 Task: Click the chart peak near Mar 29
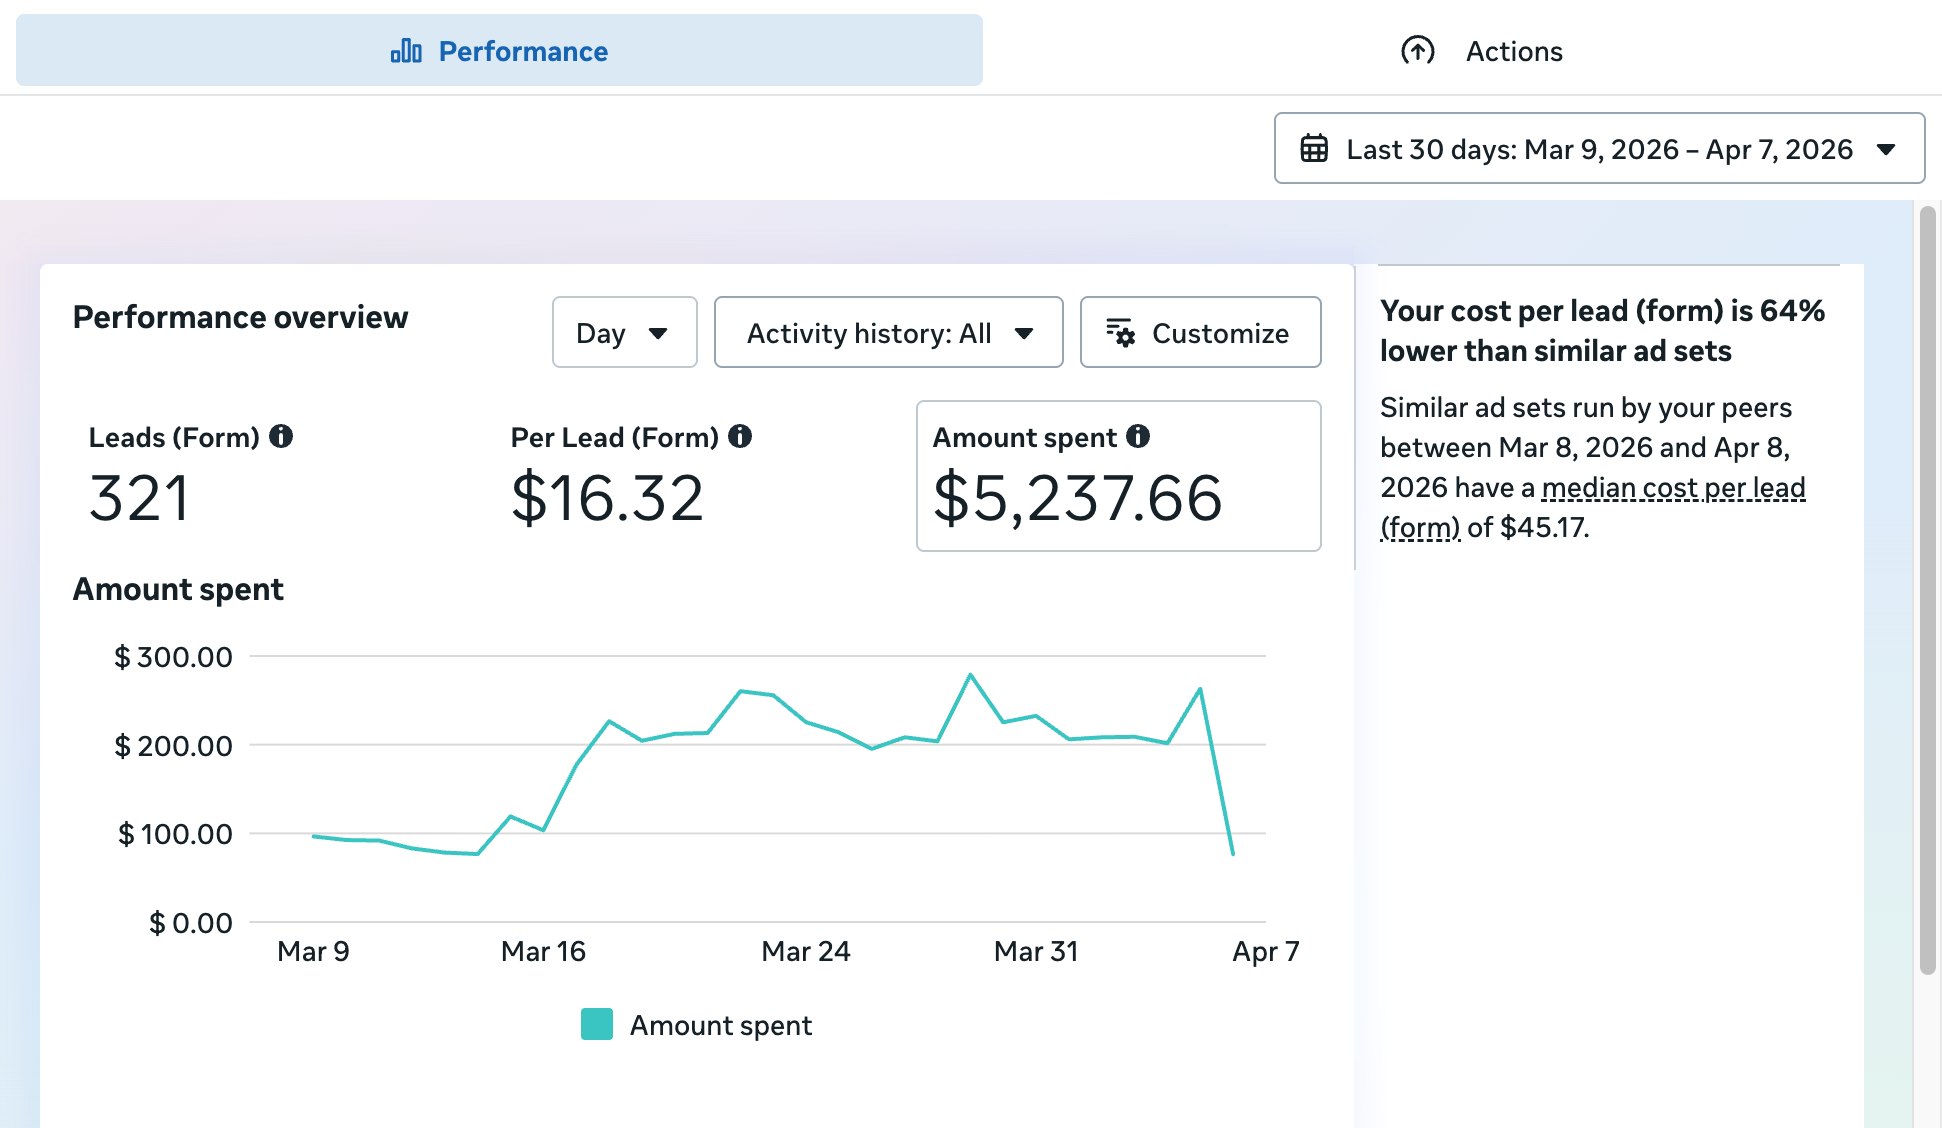point(970,676)
